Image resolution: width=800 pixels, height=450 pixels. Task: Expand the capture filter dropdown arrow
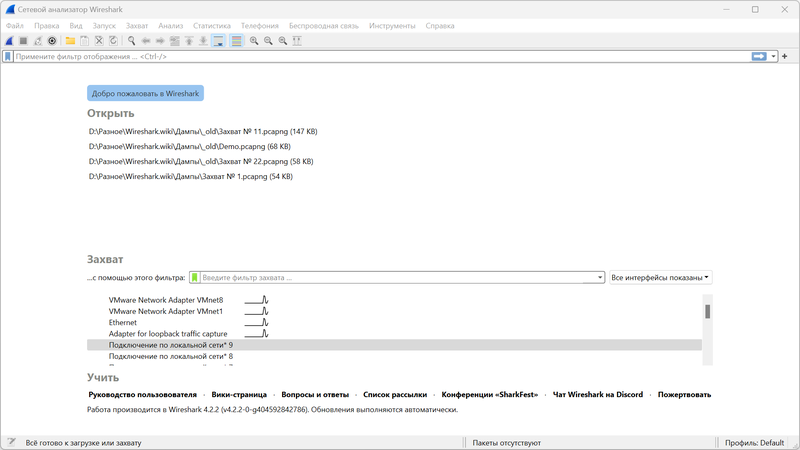(x=600, y=278)
